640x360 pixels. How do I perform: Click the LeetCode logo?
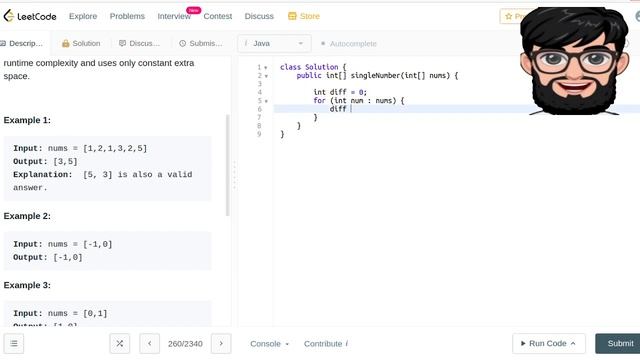[x=29, y=16]
